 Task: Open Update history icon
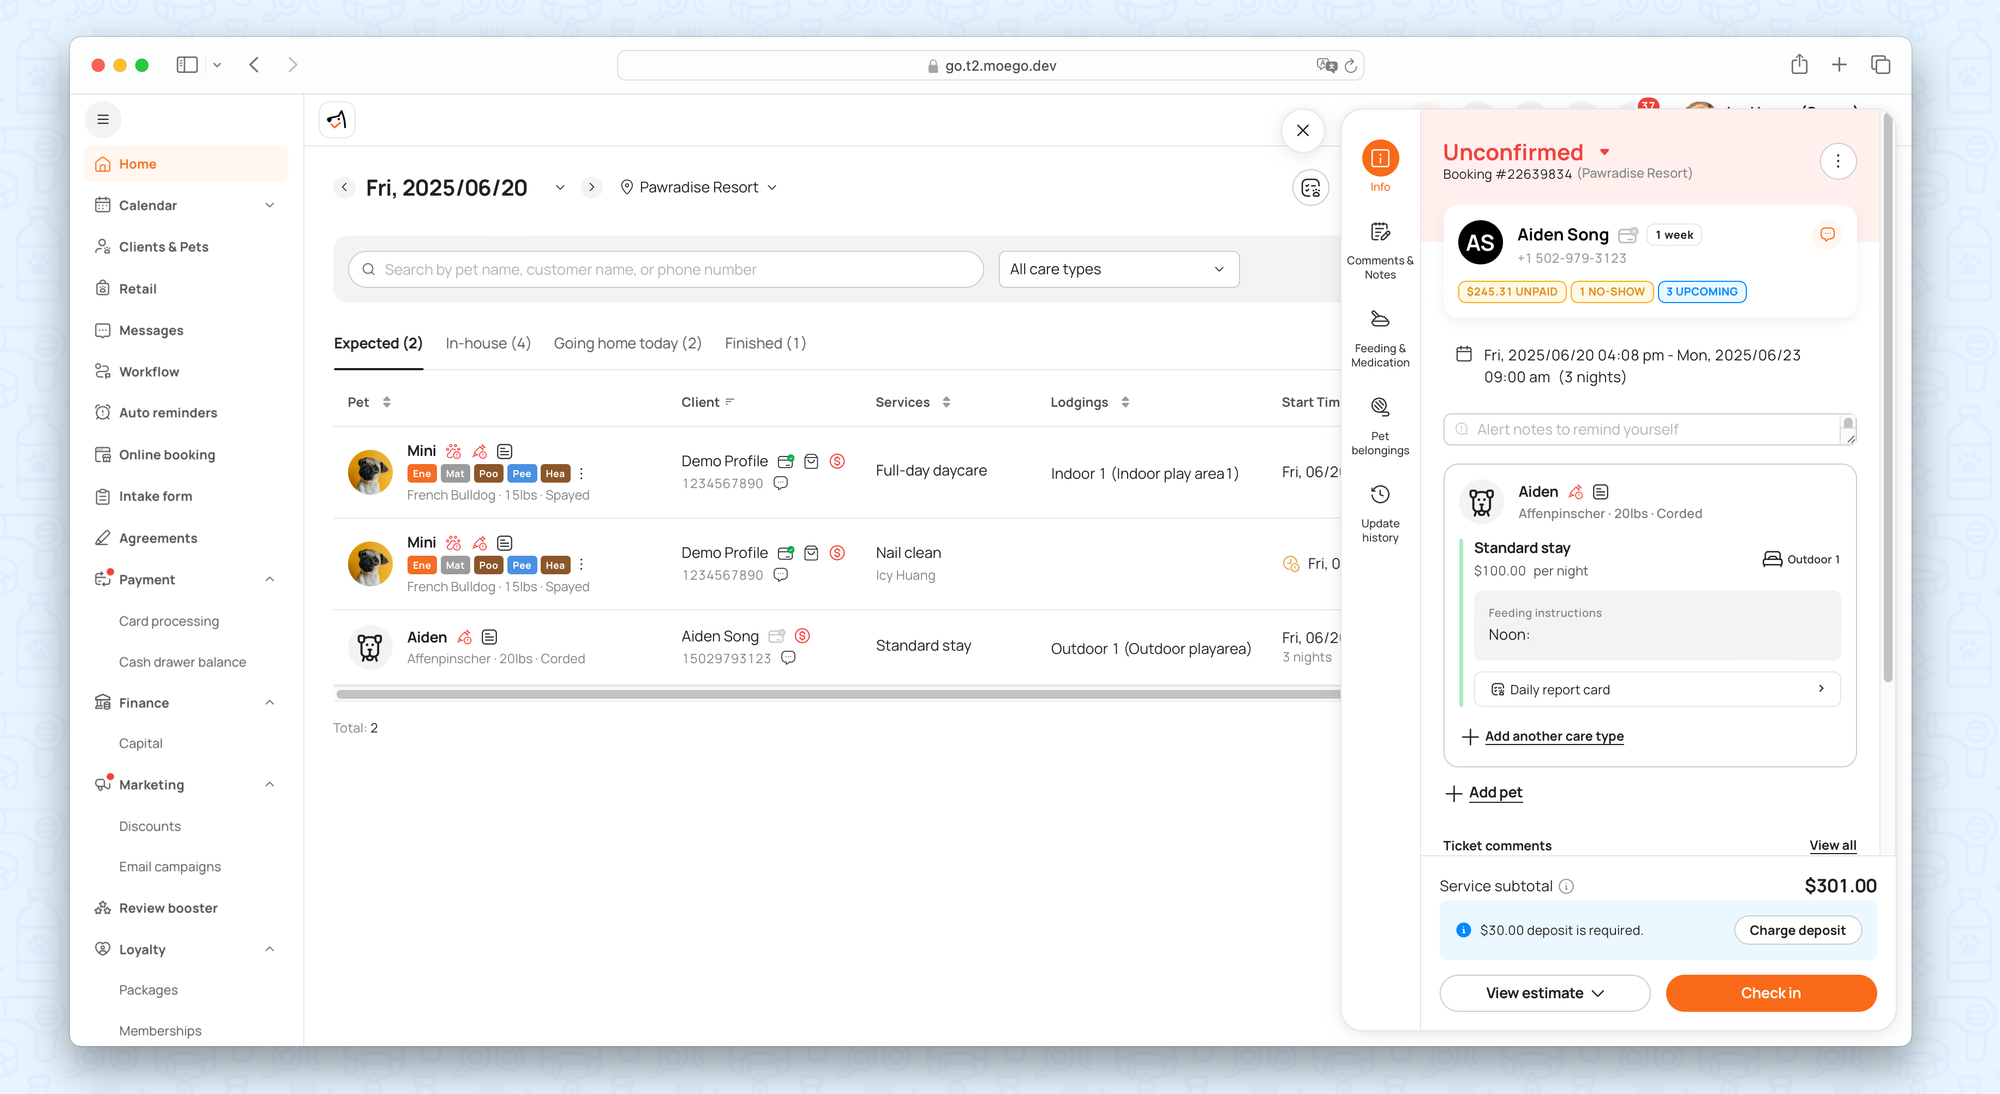tap(1380, 495)
